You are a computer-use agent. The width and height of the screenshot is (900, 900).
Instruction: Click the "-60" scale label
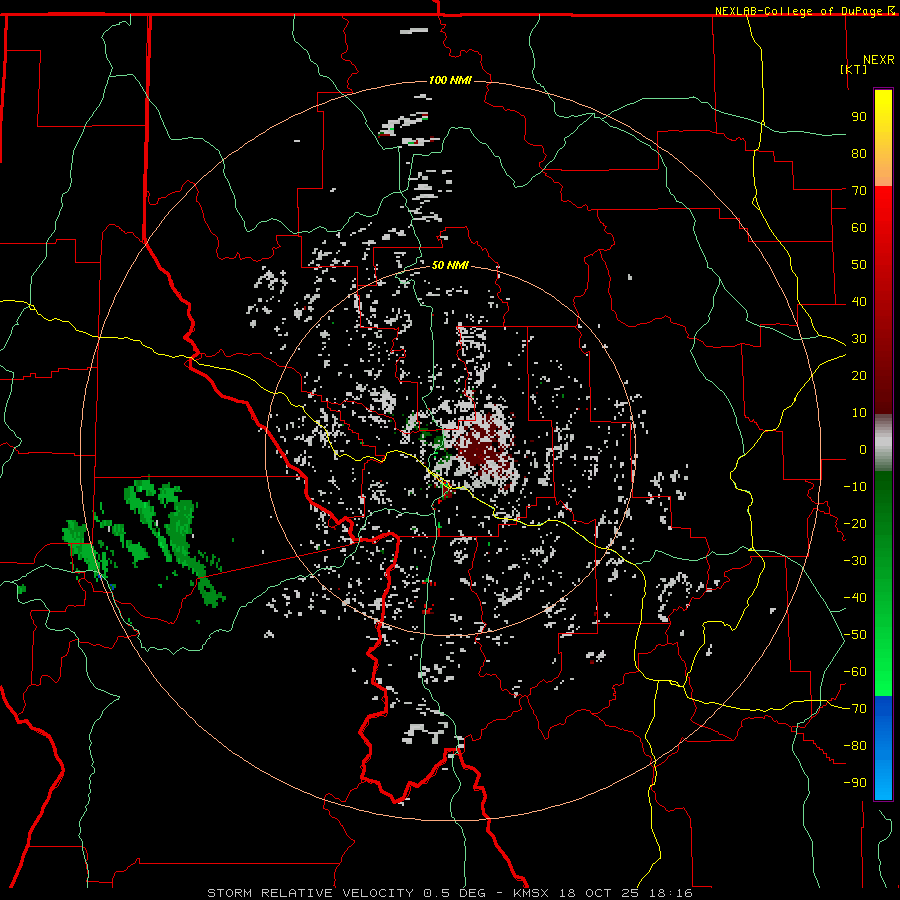pyautogui.click(x=855, y=672)
